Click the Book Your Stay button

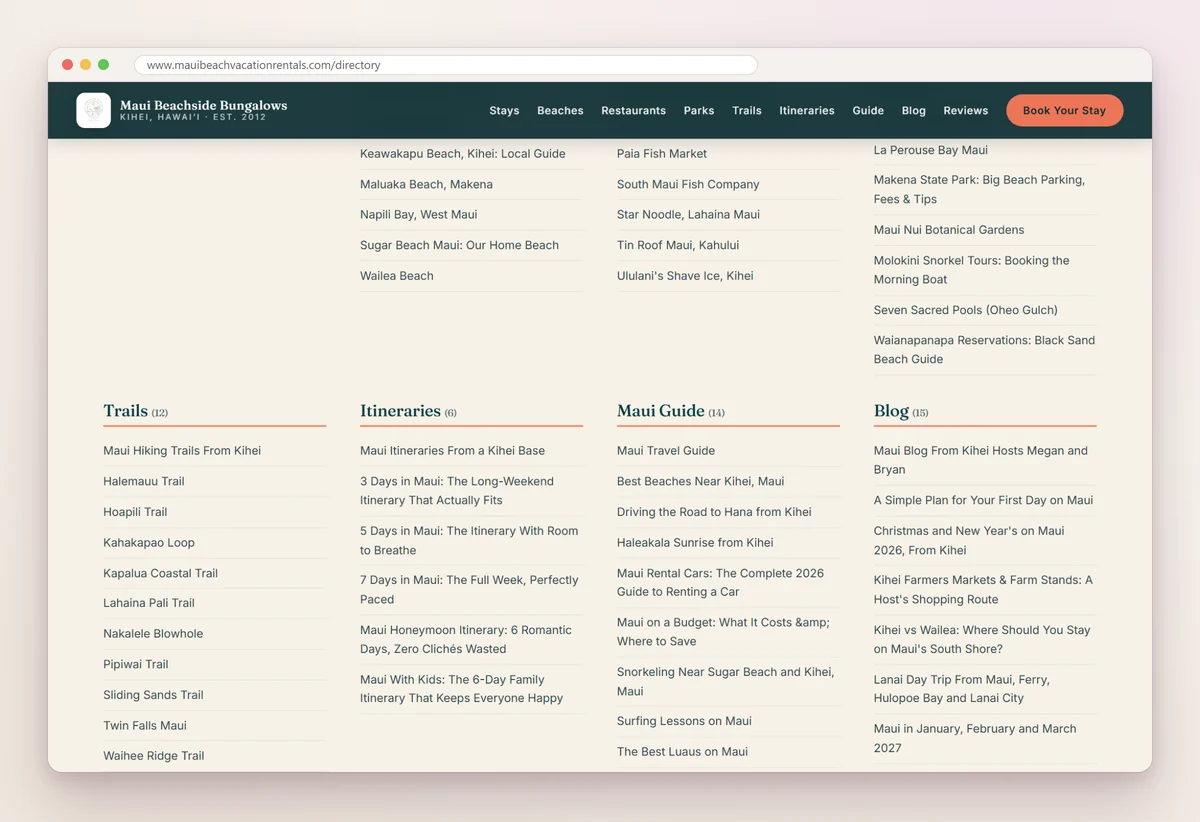[1064, 110]
